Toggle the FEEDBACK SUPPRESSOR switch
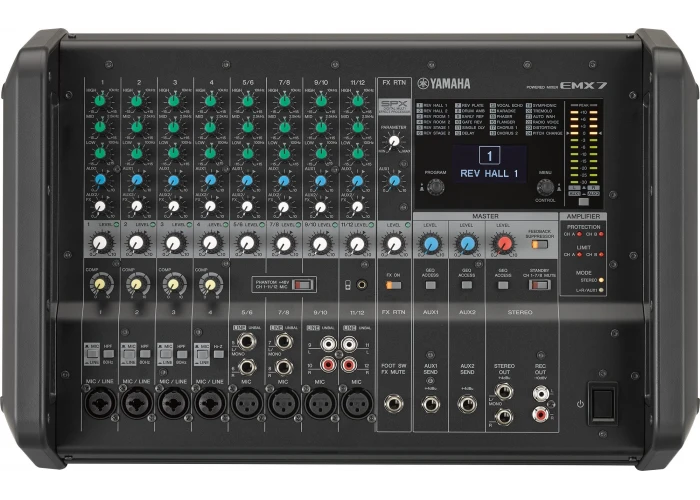 click(540, 244)
